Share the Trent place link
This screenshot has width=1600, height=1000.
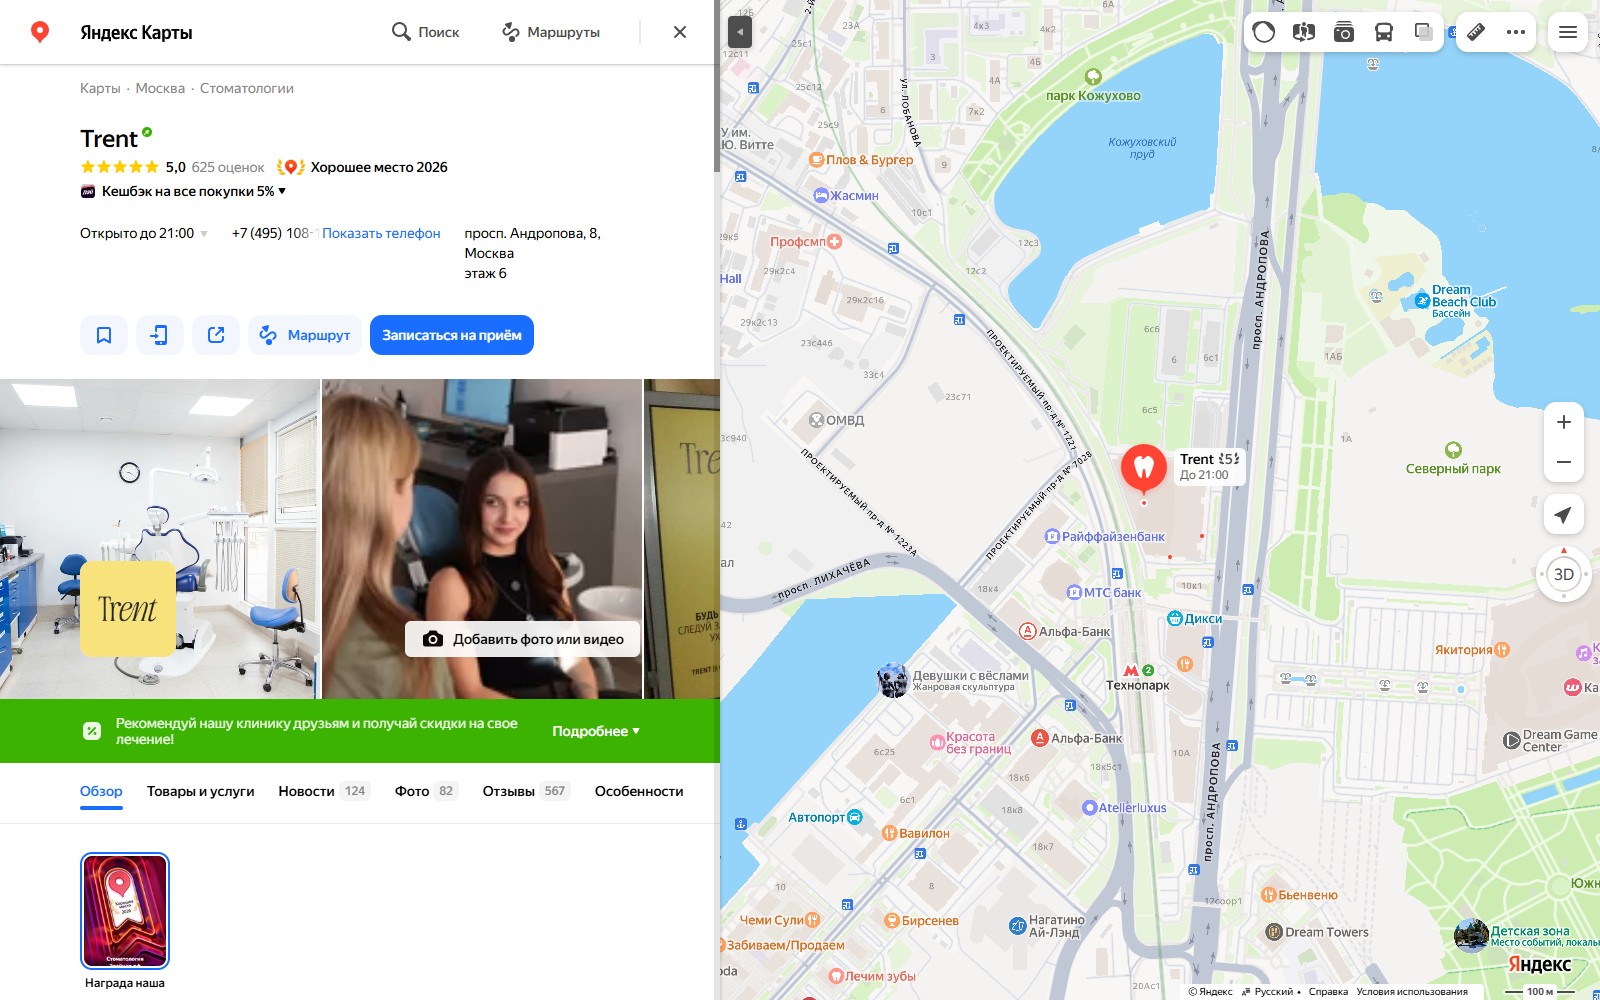(216, 335)
